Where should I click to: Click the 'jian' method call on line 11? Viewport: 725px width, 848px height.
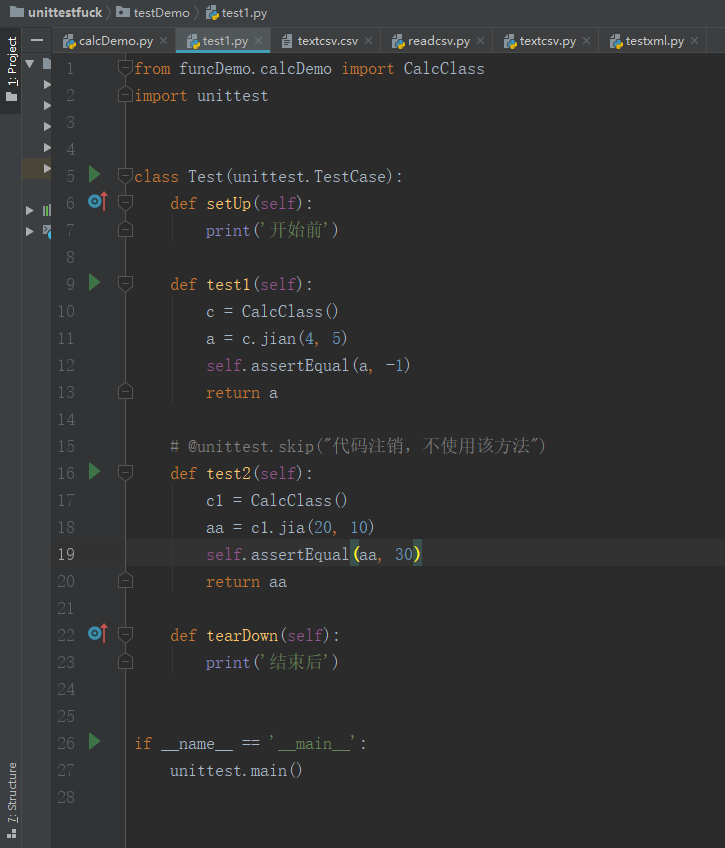click(279, 339)
